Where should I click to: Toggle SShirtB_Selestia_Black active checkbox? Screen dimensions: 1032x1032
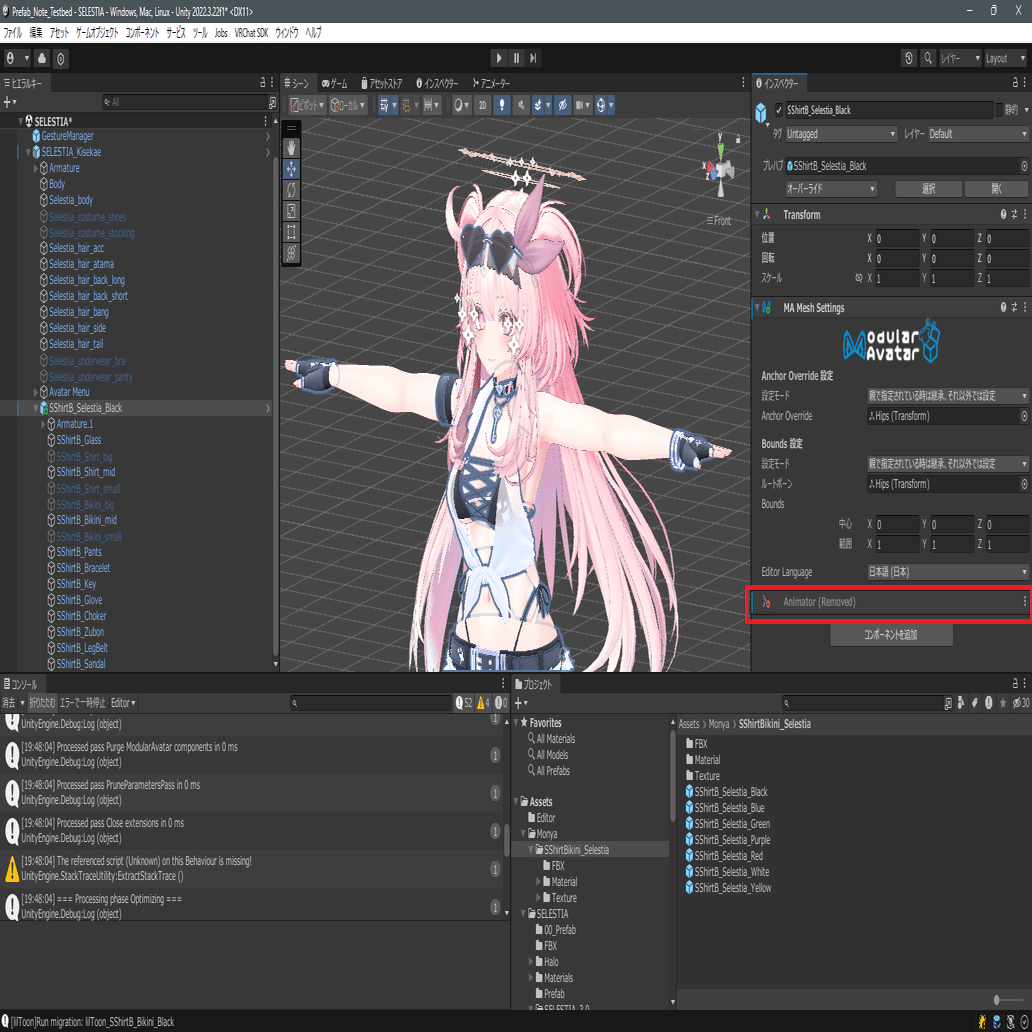(779, 110)
